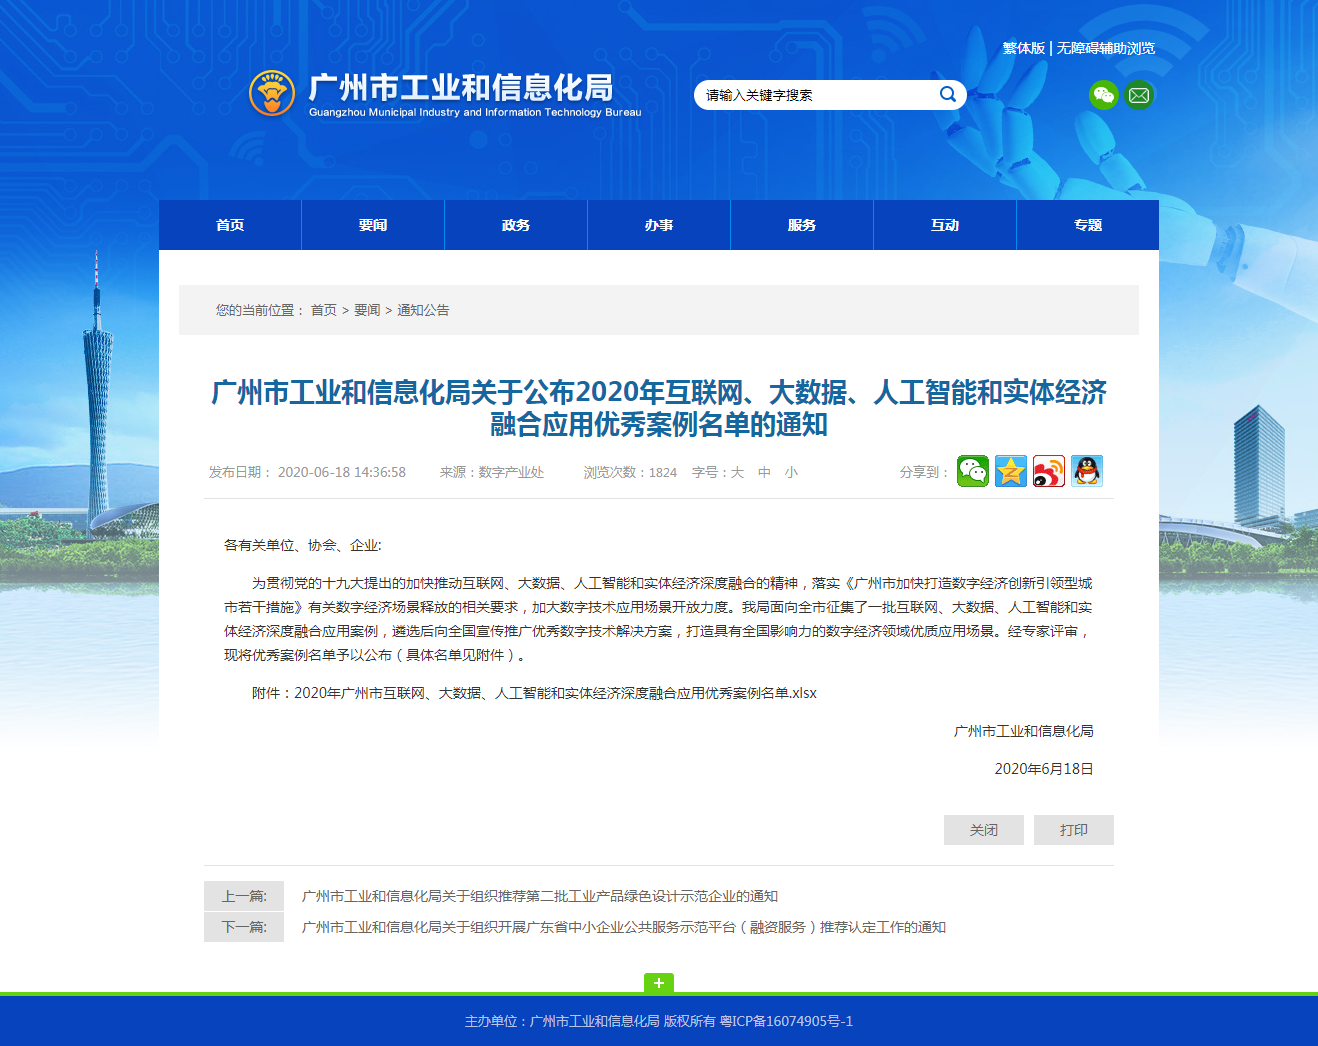The height and width of the screenshot is (1046, 1318).
Task: Open the 要闻 navigation tab
Action: 373,225
